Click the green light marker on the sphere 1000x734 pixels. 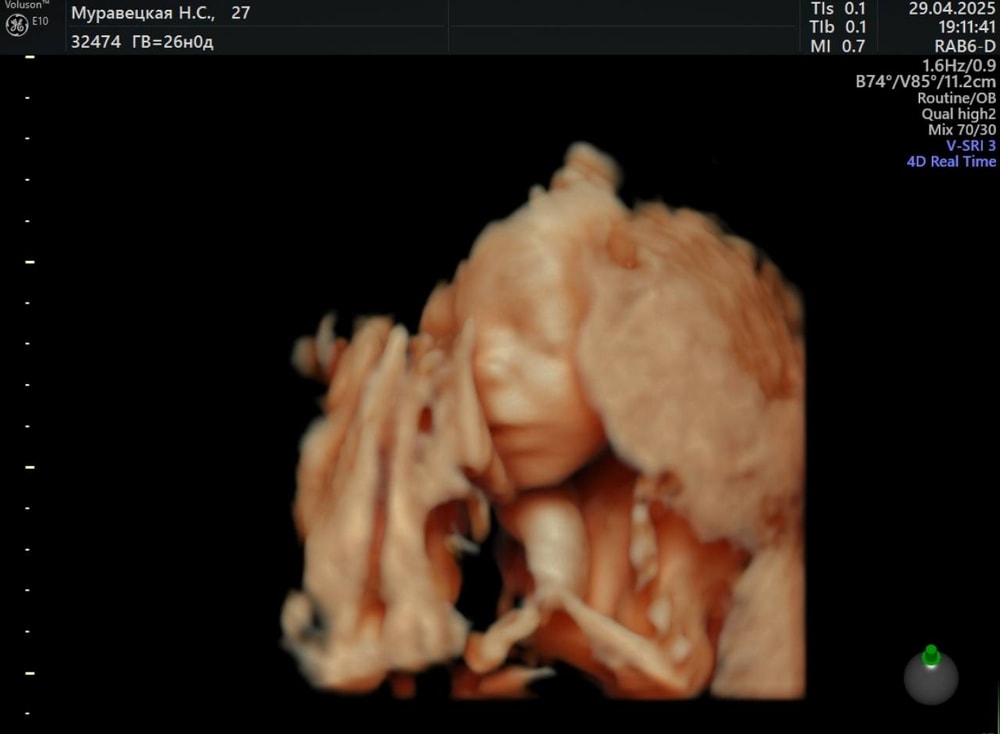(x=931, y=655)
